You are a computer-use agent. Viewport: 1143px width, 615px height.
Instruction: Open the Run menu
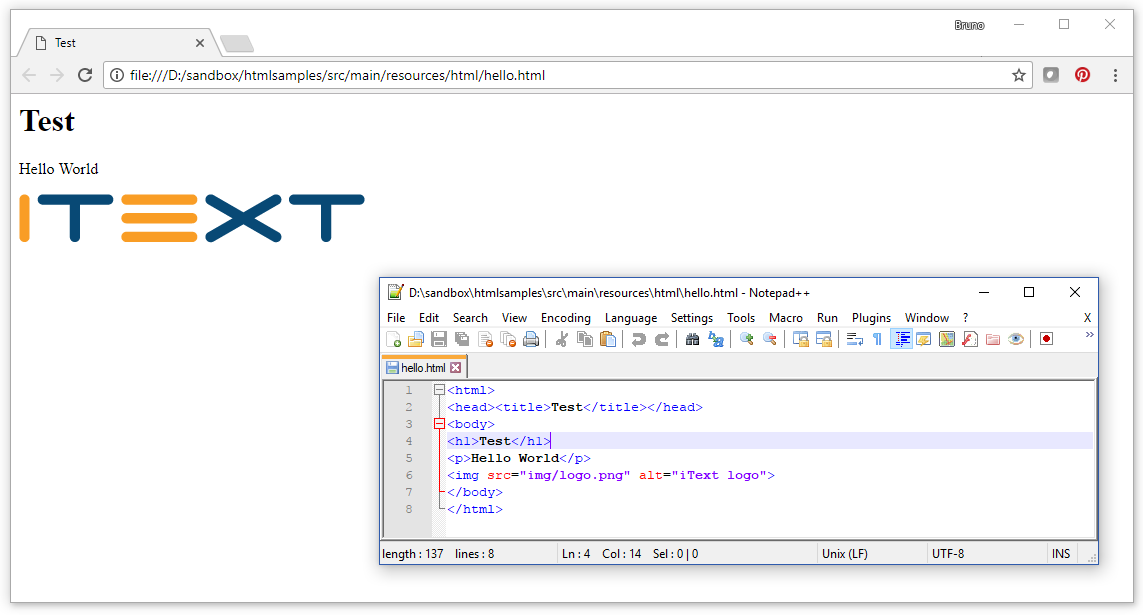tap(827, 318)
